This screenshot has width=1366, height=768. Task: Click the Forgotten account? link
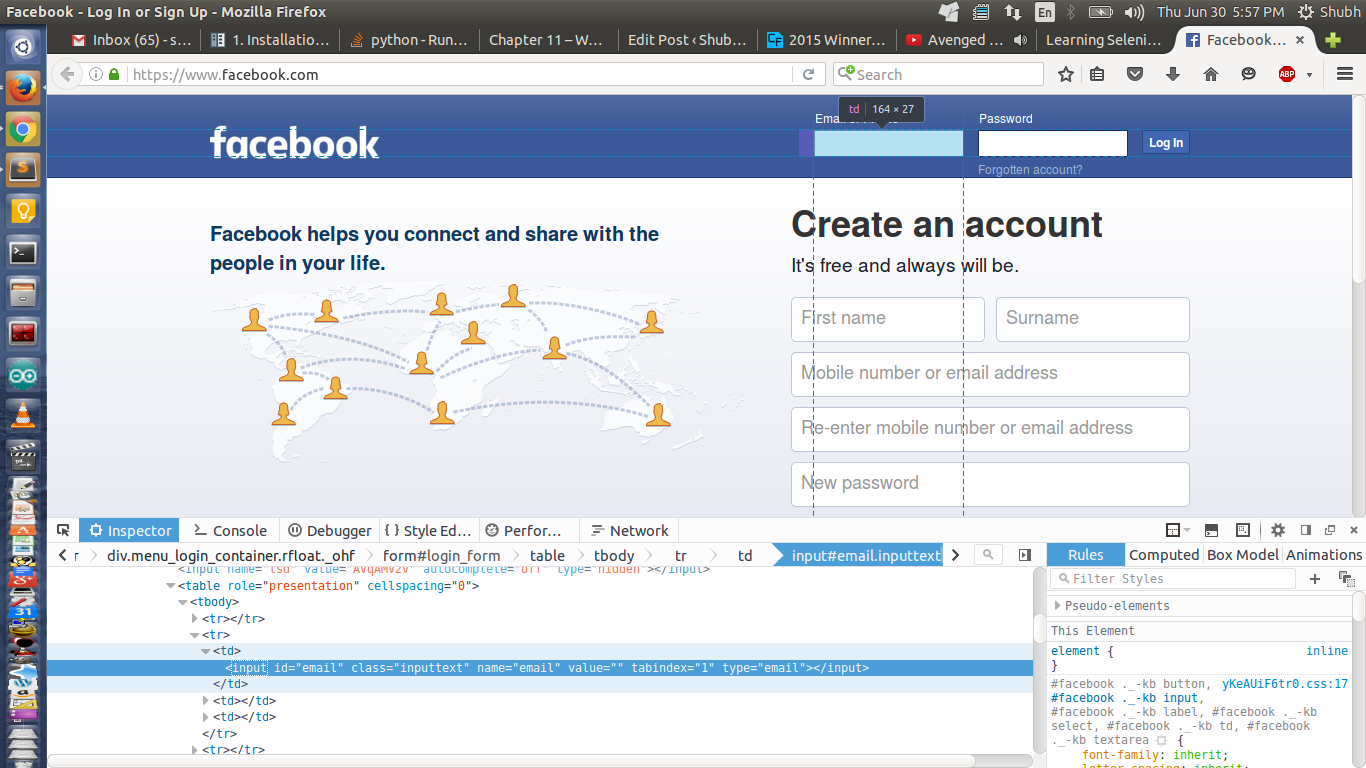[x=1029, y=170]
